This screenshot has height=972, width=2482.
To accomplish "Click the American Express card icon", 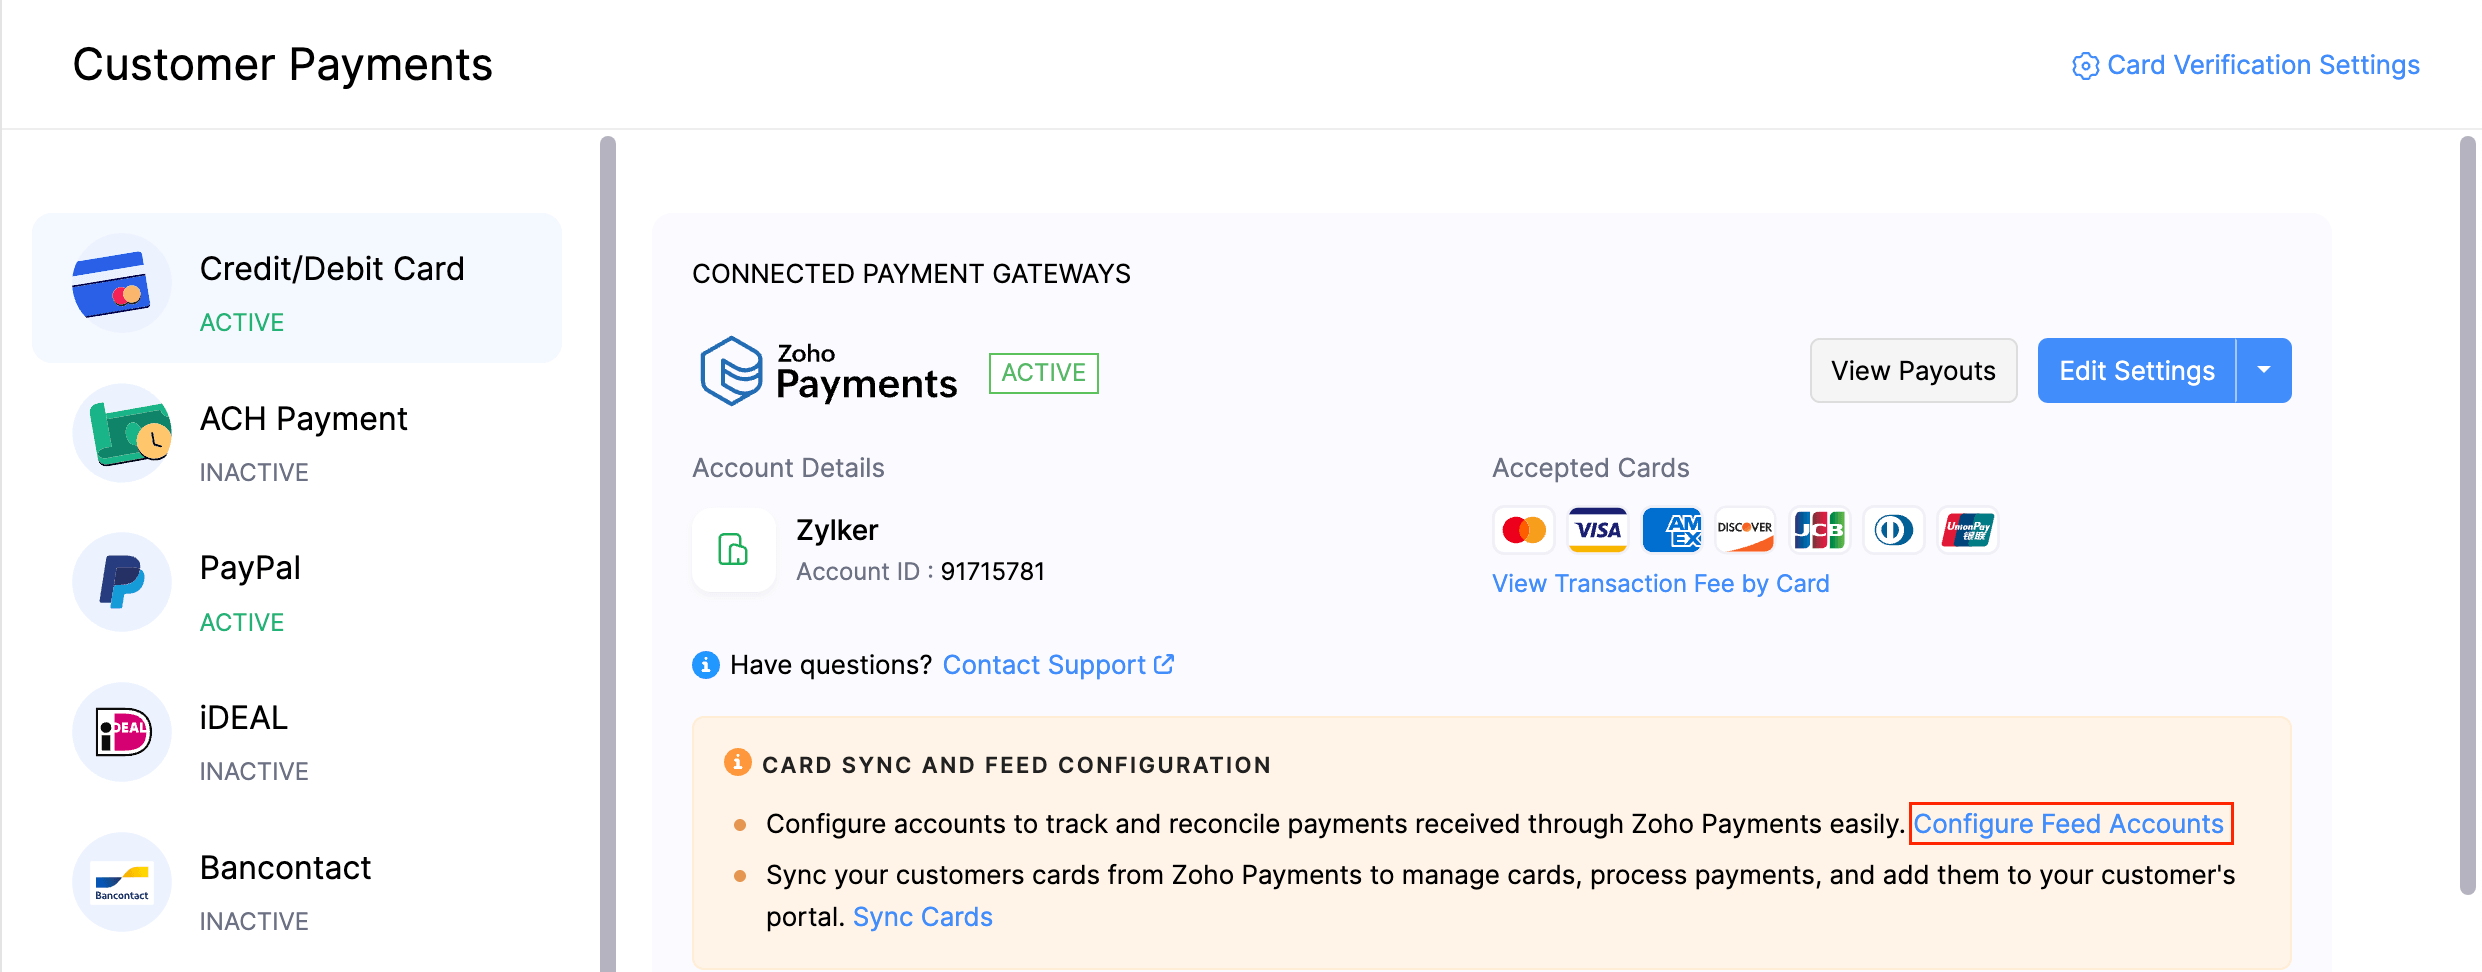I will (1671, 530).
